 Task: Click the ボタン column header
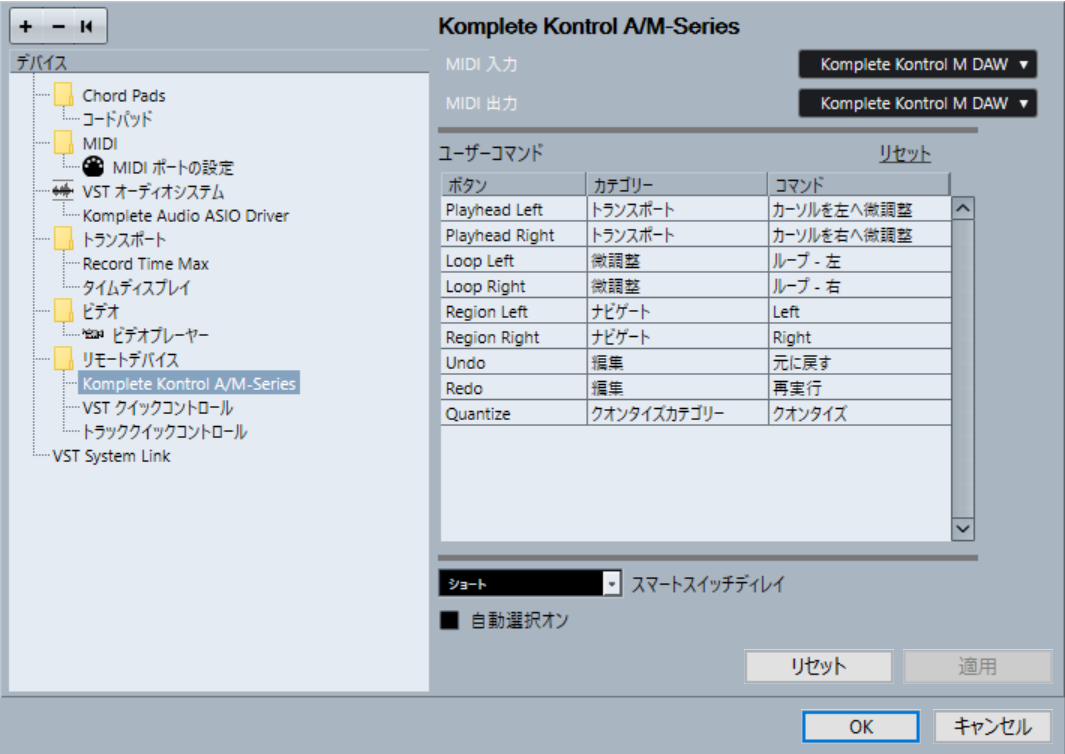(513, 185)
